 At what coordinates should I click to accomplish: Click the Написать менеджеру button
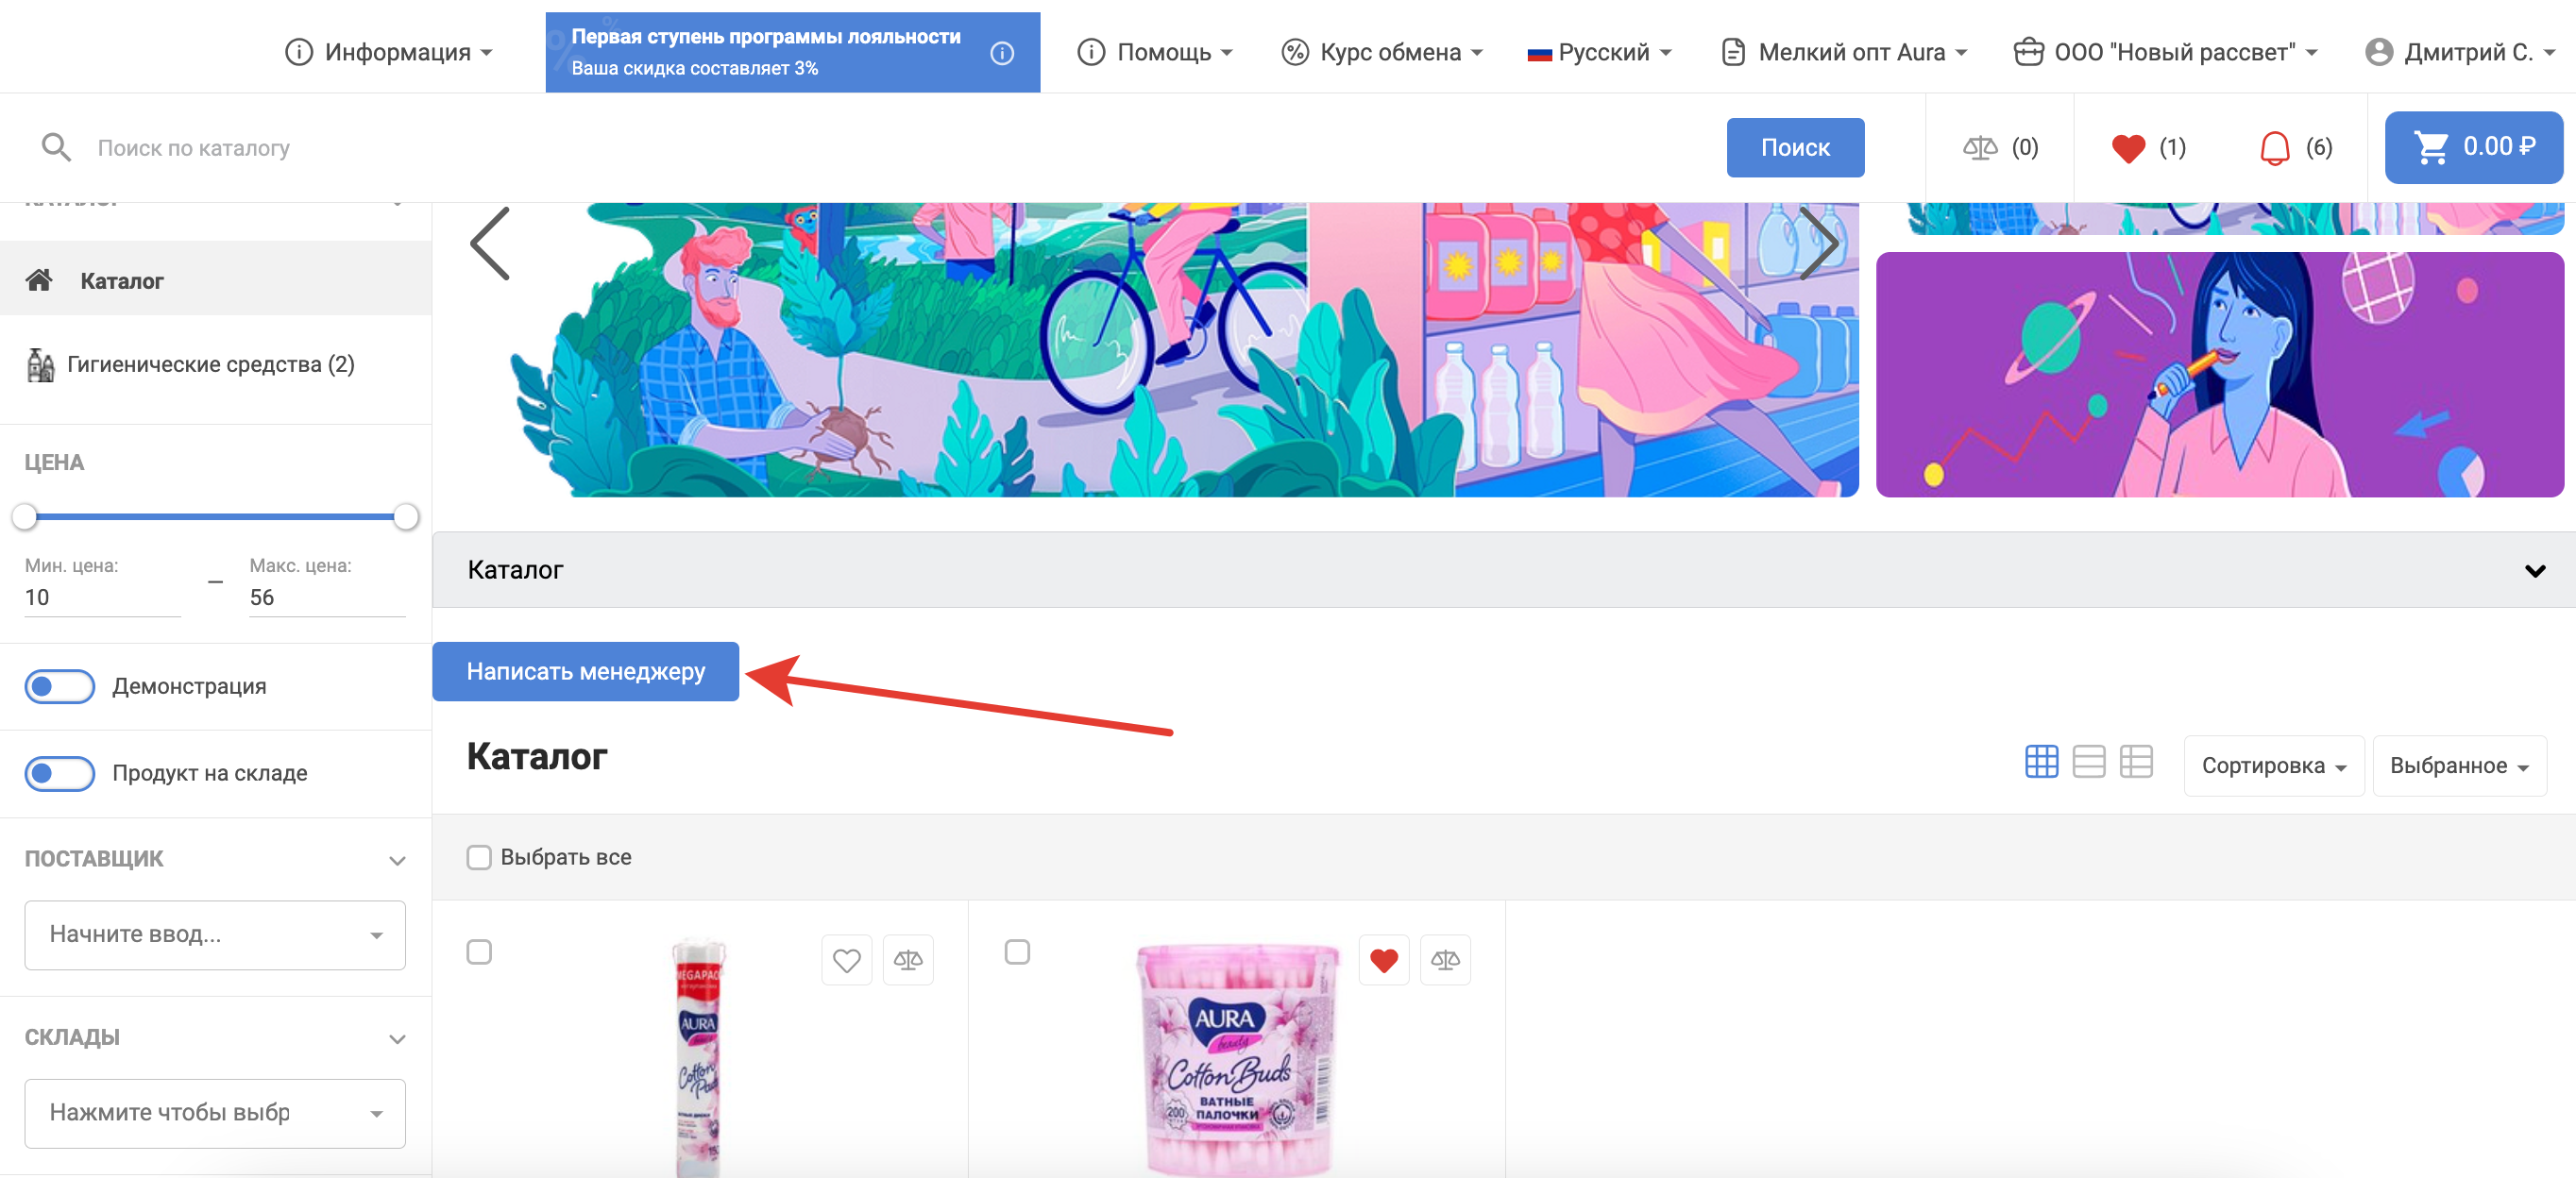(x=585, y=671)
